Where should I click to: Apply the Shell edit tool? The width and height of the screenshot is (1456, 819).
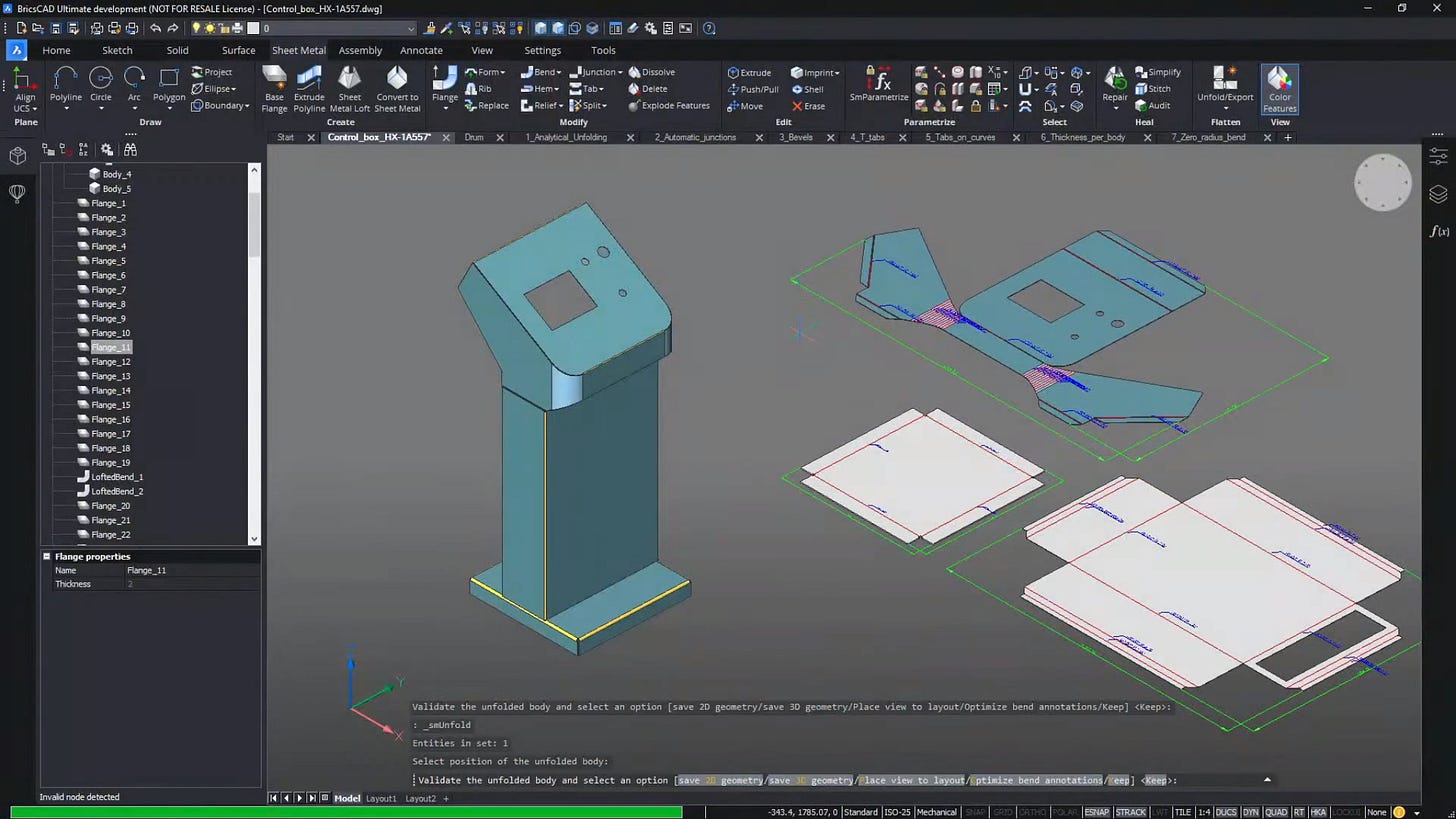coord(807,89)
